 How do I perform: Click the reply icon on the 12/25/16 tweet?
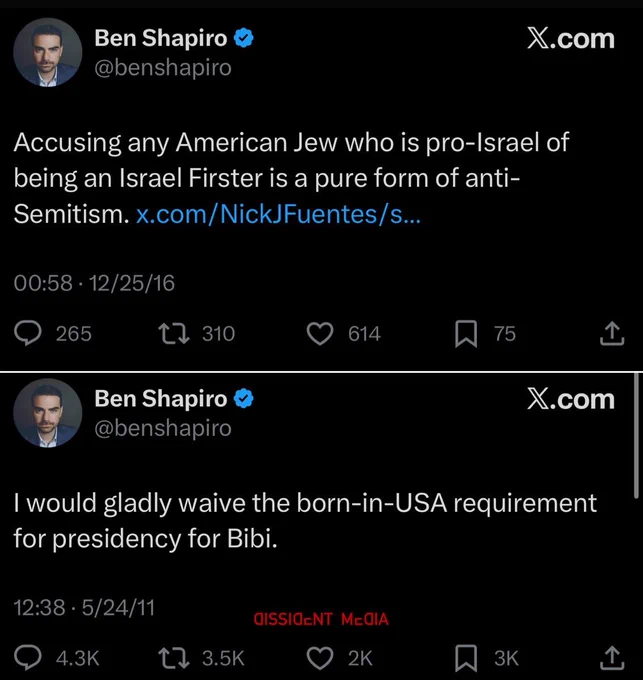pos(30,334)
